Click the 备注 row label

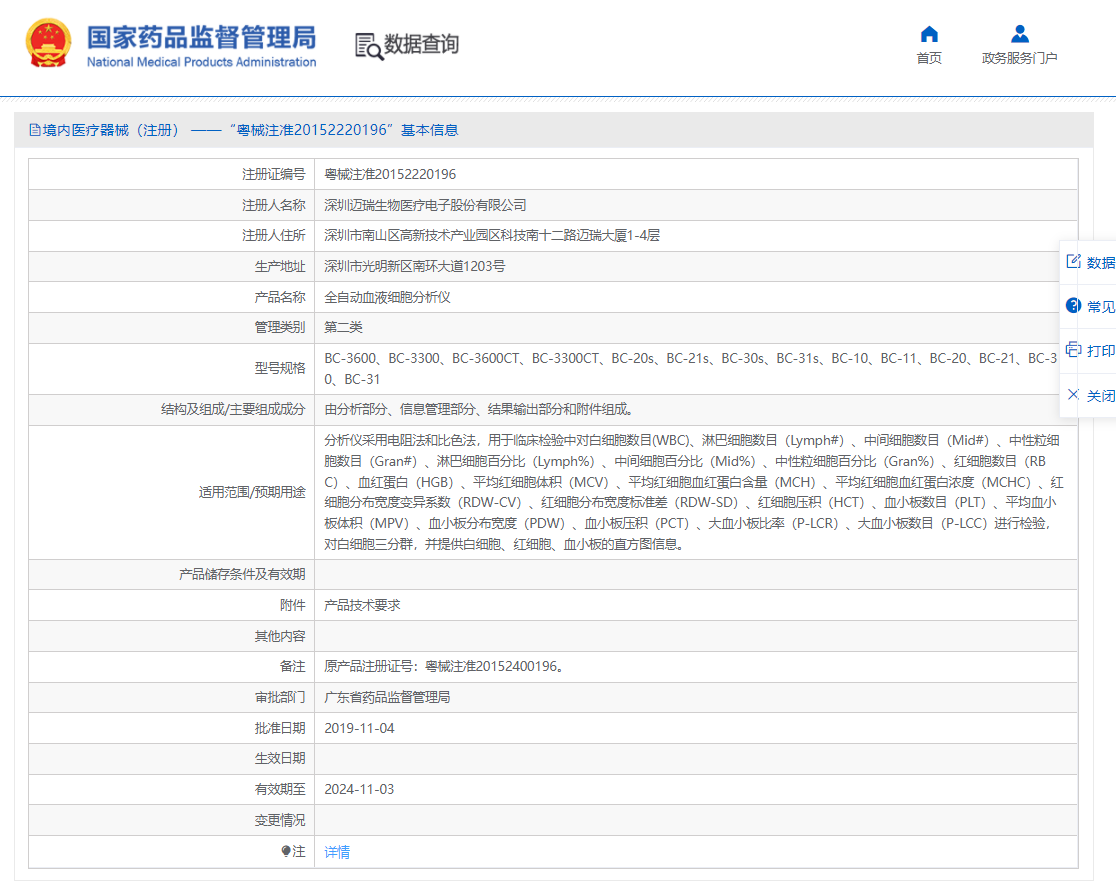[x=293, y=666]
